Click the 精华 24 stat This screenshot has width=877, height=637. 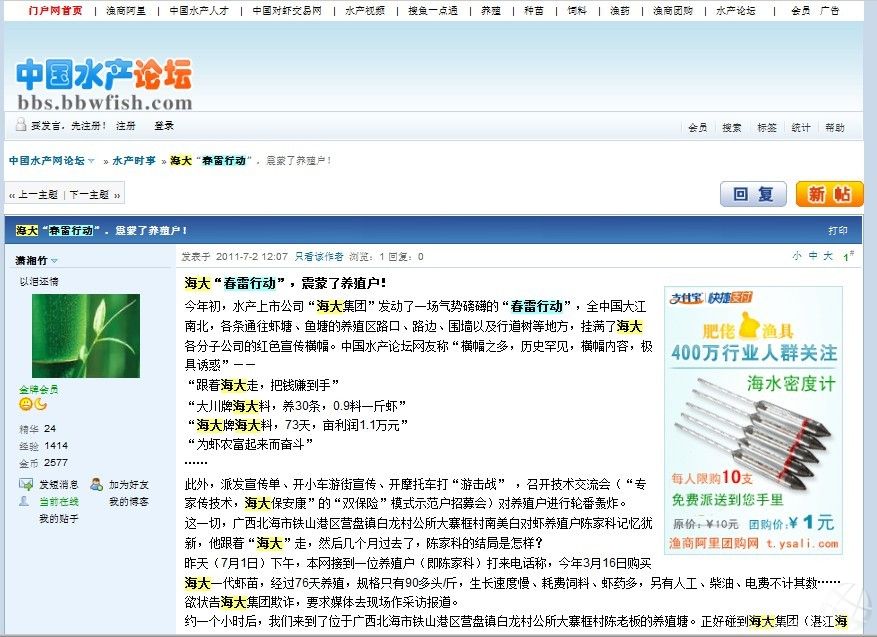(x=37, y=429)
